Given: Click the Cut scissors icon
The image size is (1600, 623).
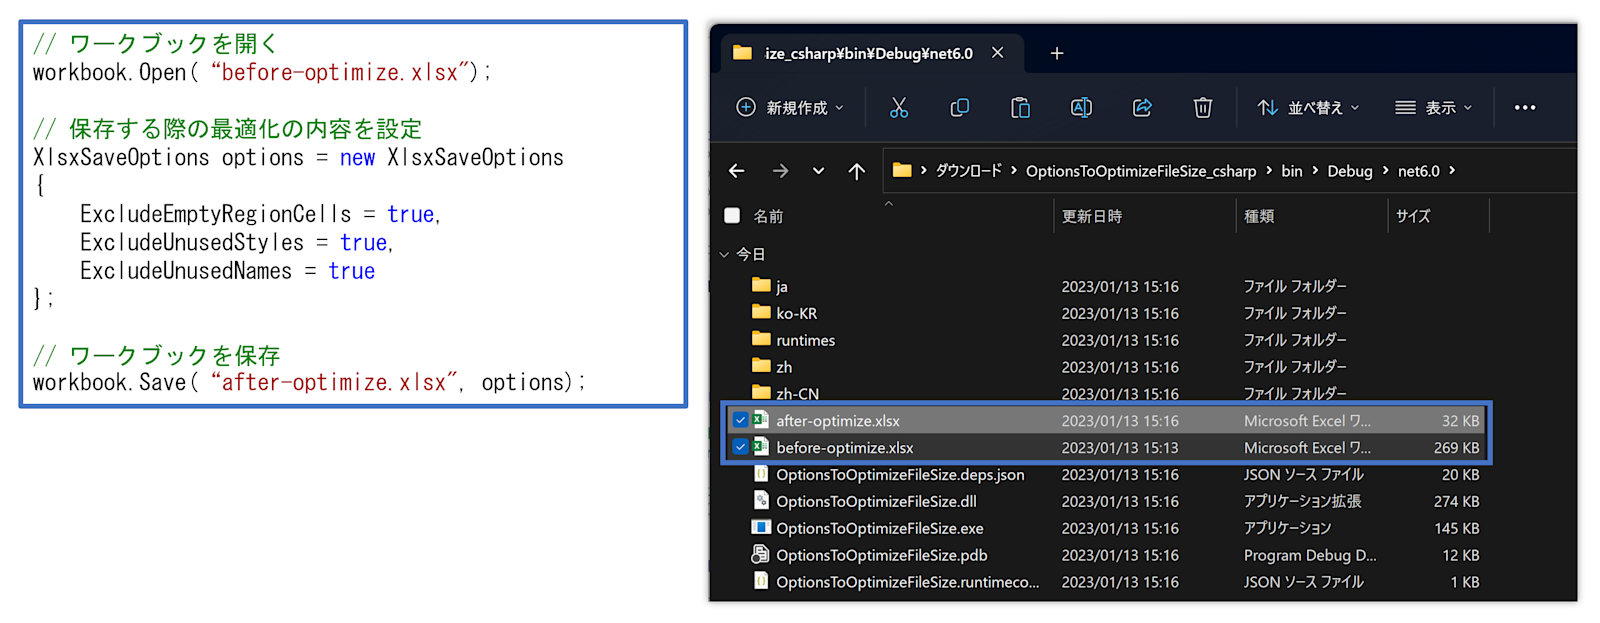Looking at the screenshot, I should click(x=899, y=108).
